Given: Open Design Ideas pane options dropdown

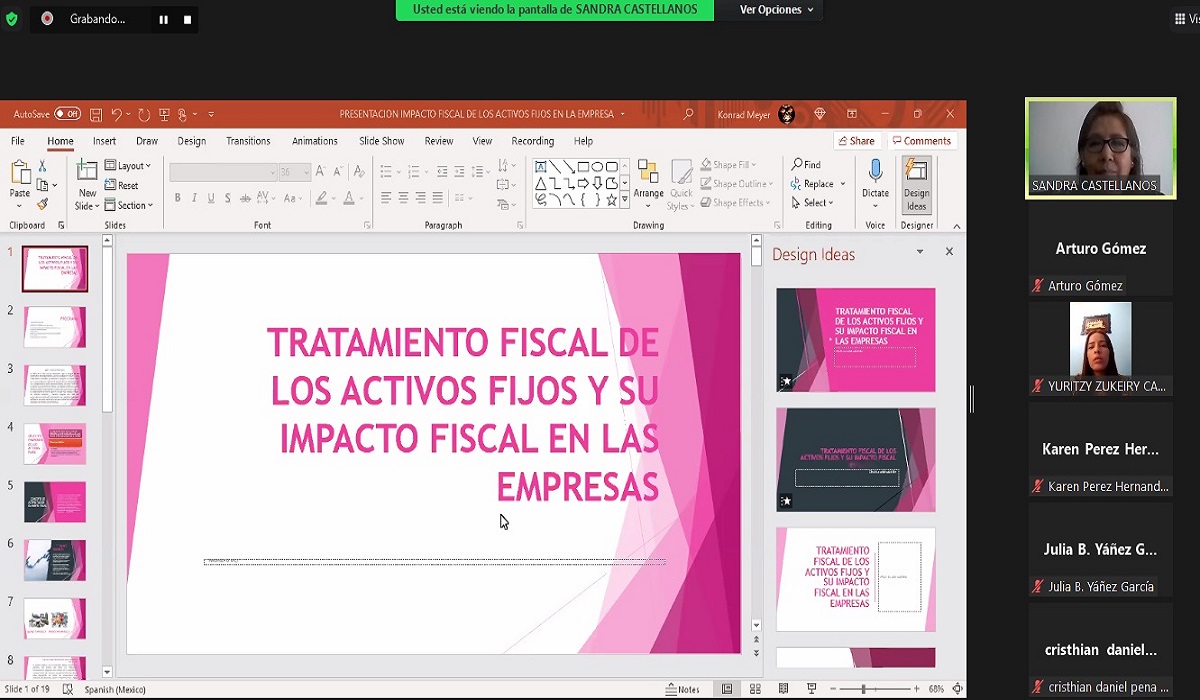Looking at the screenshot, I should [x=920, y=252].
